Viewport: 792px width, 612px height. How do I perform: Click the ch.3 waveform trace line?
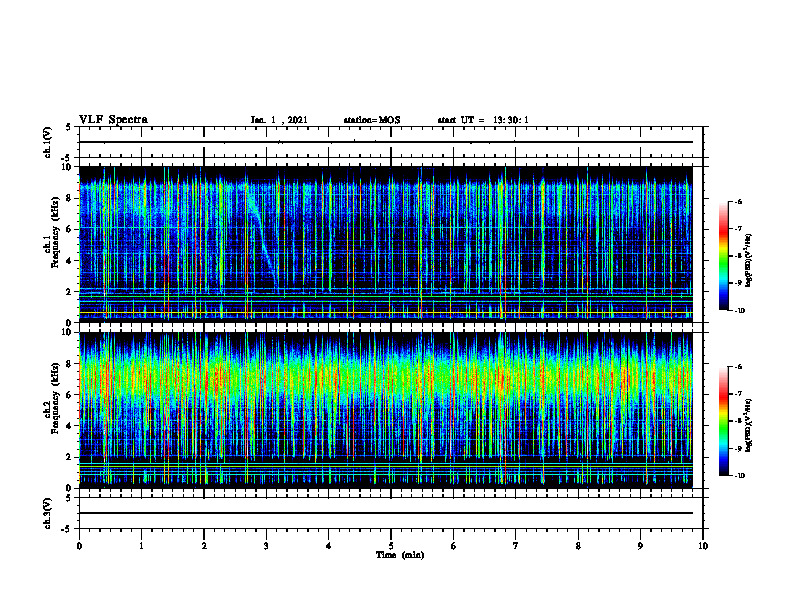click(x=386, y=513)
